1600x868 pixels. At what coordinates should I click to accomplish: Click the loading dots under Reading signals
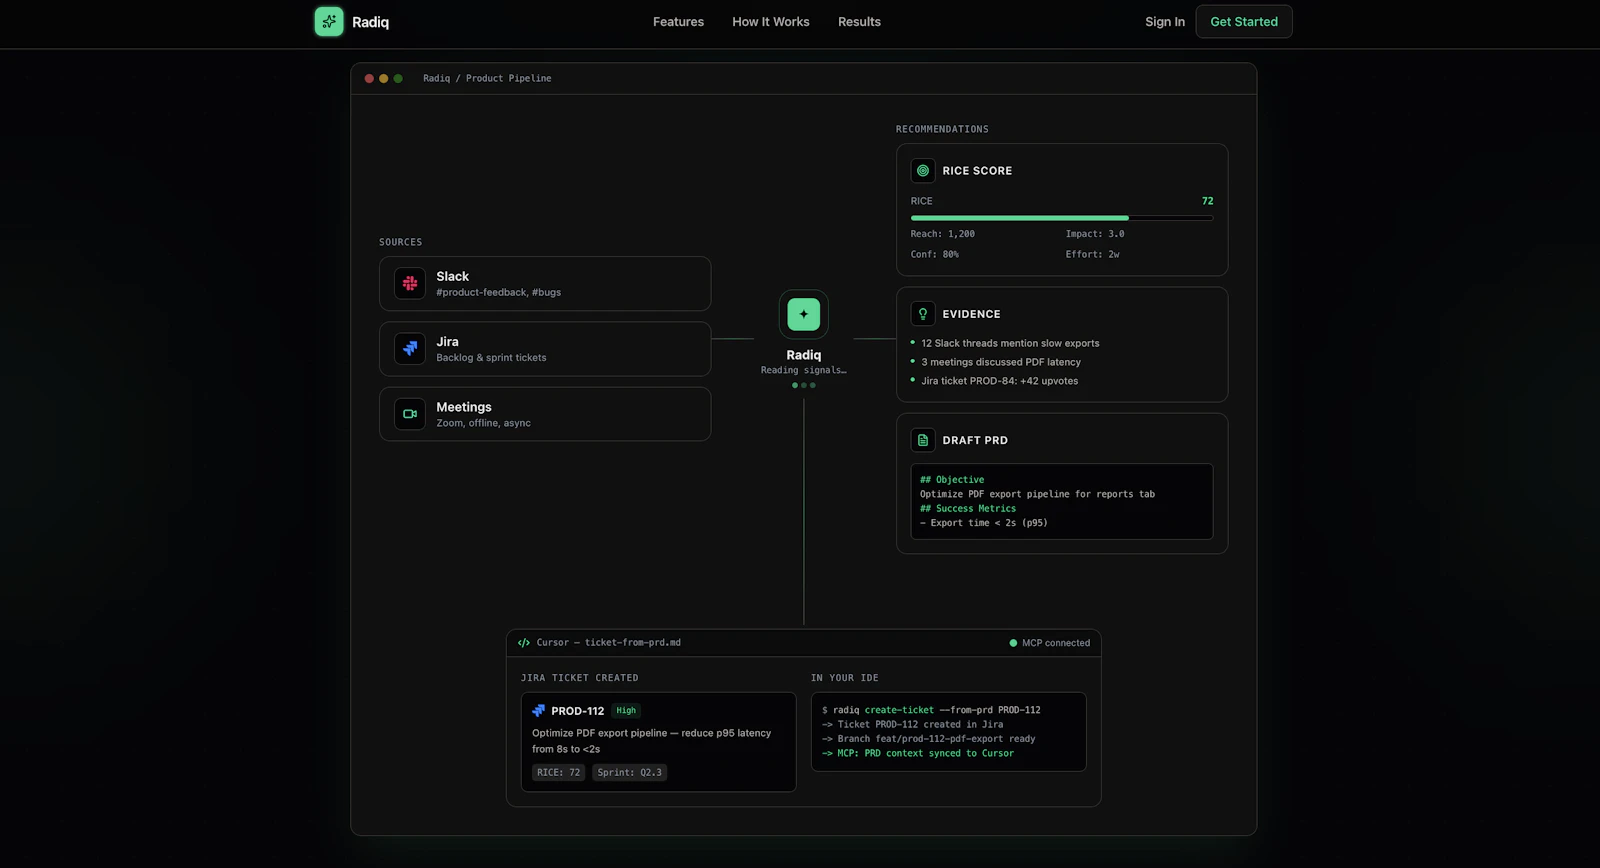[804, 386]
